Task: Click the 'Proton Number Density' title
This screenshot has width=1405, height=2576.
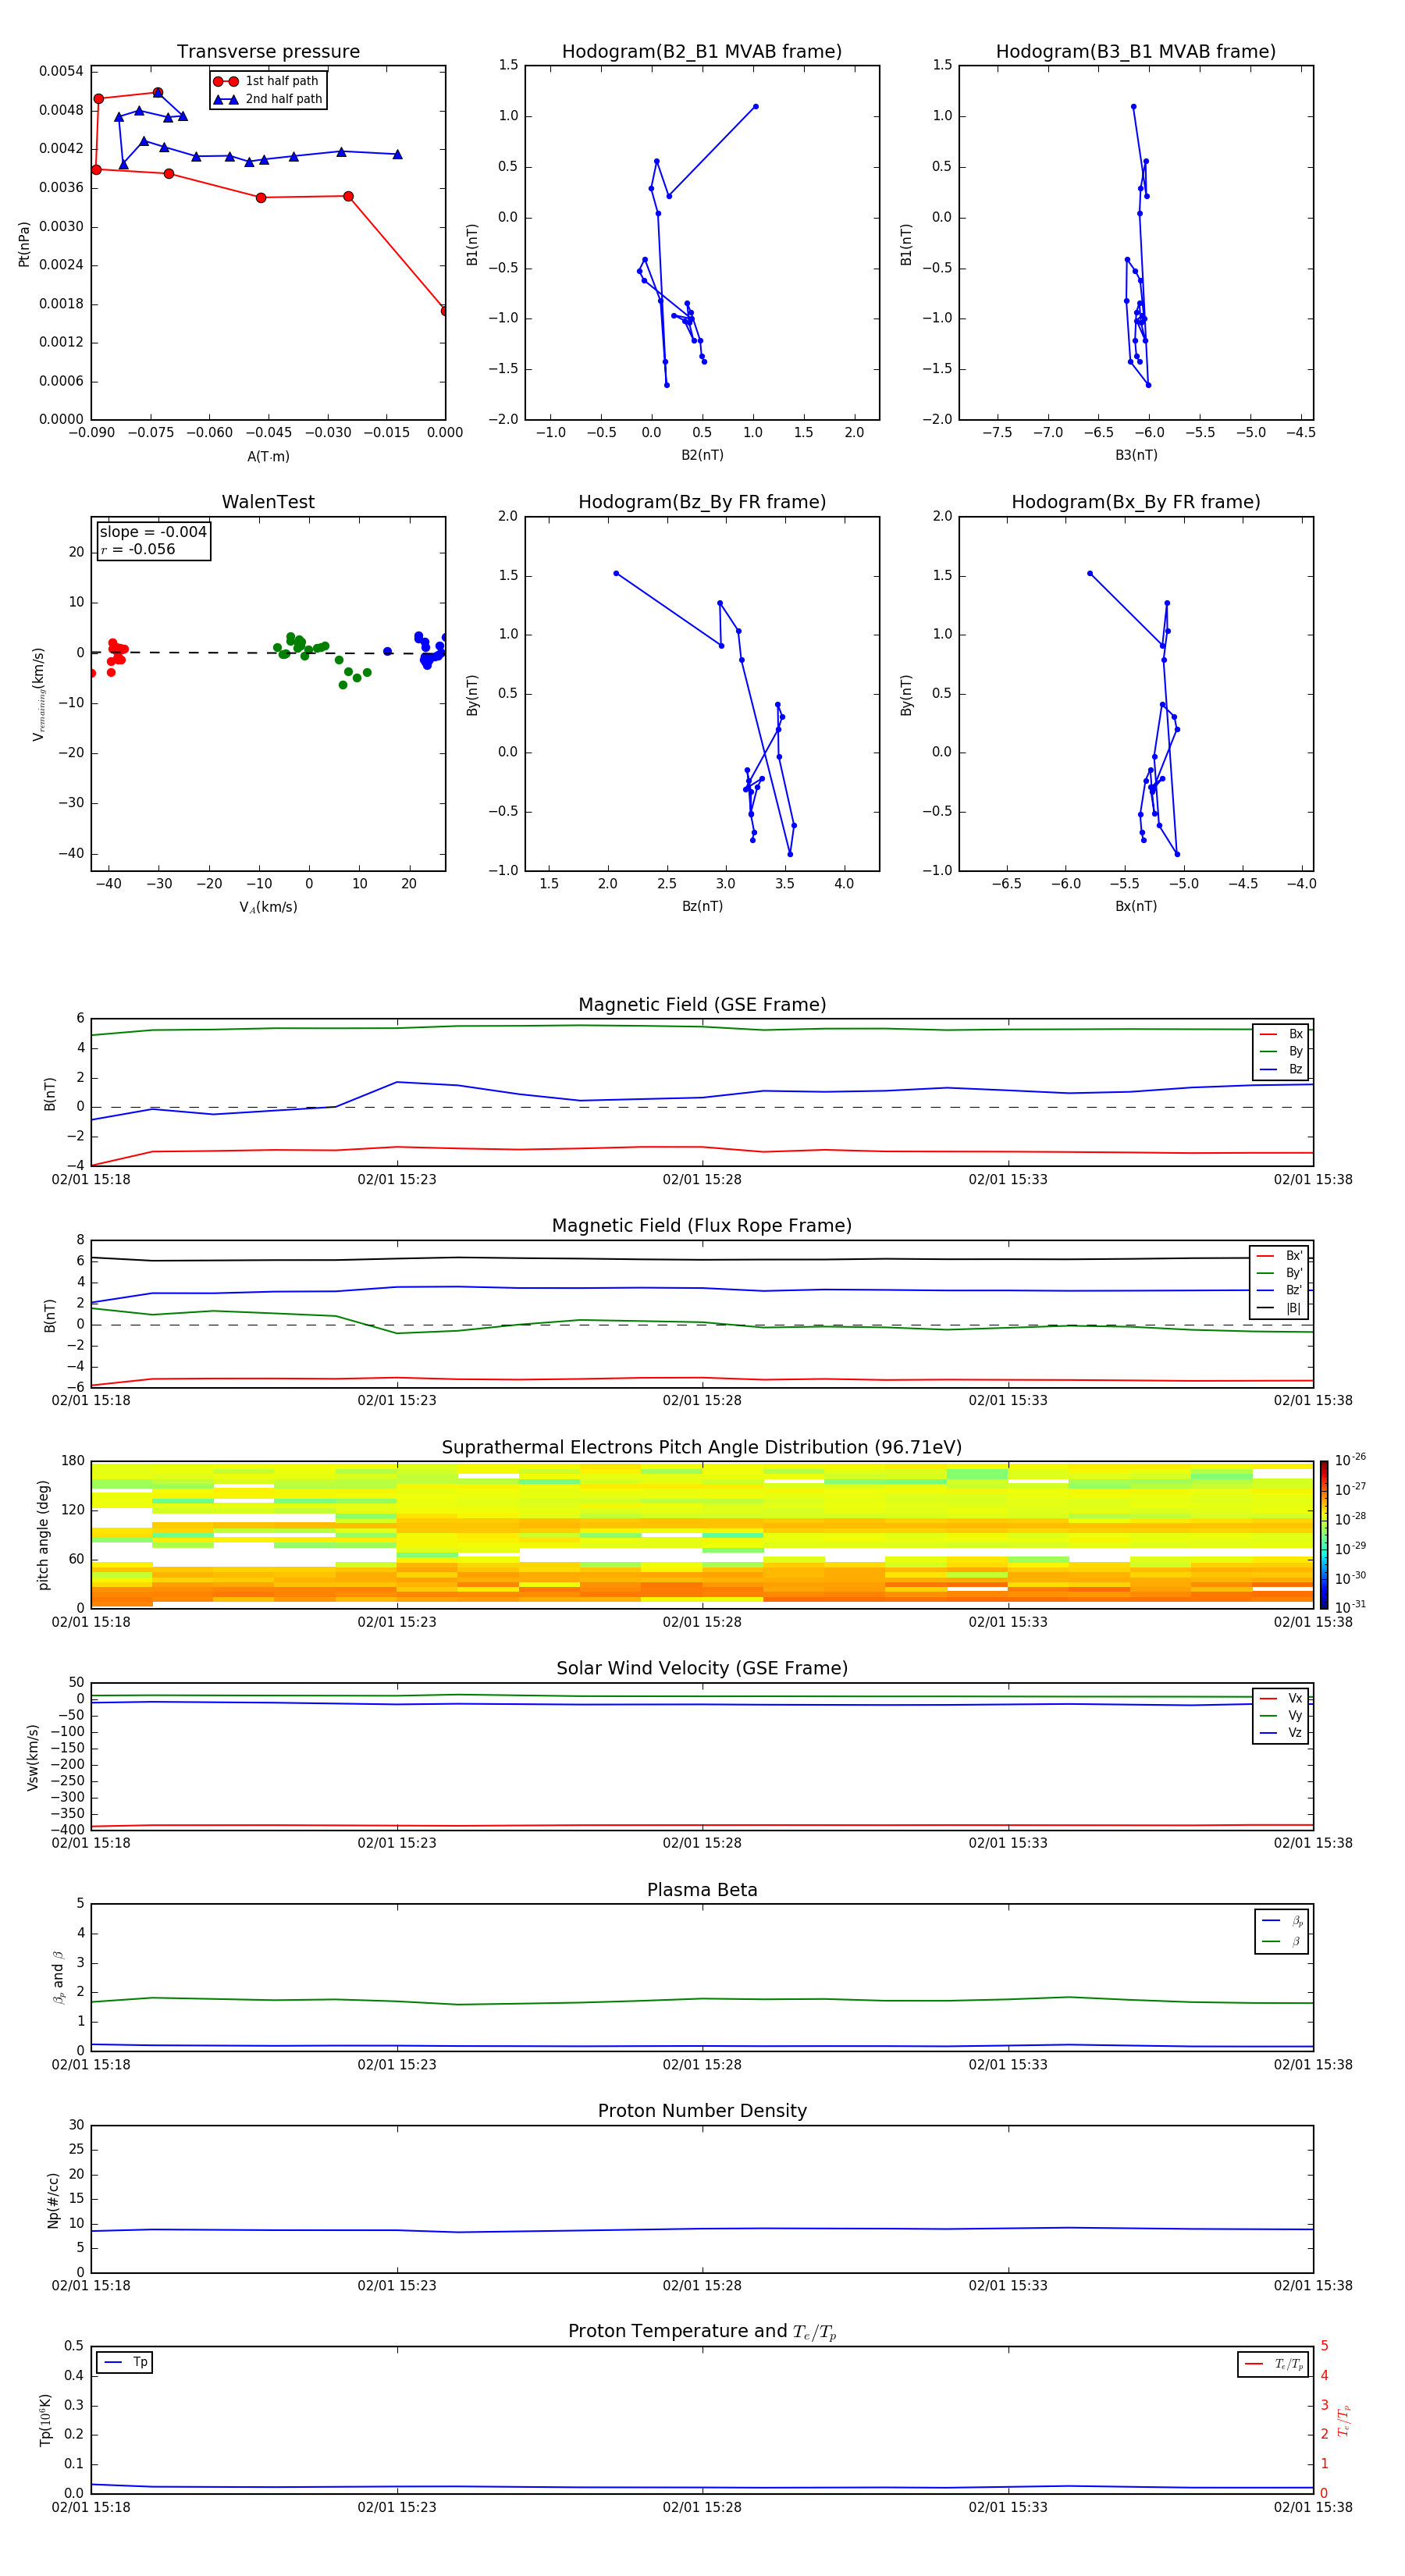Action: coord(702,2111)
